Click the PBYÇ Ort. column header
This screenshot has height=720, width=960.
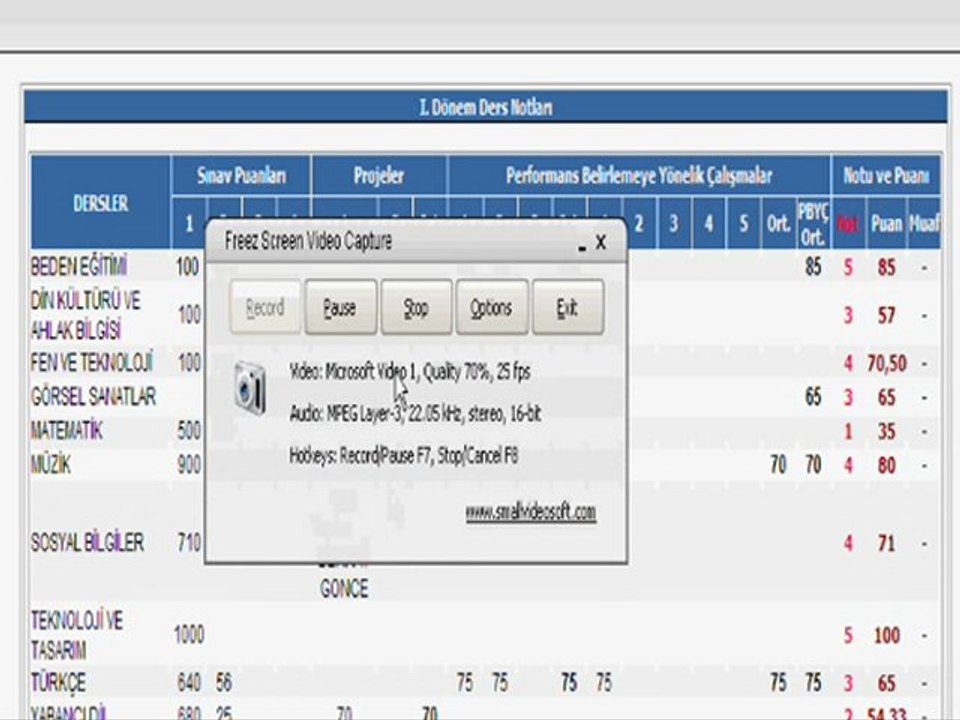coord(813,223)
